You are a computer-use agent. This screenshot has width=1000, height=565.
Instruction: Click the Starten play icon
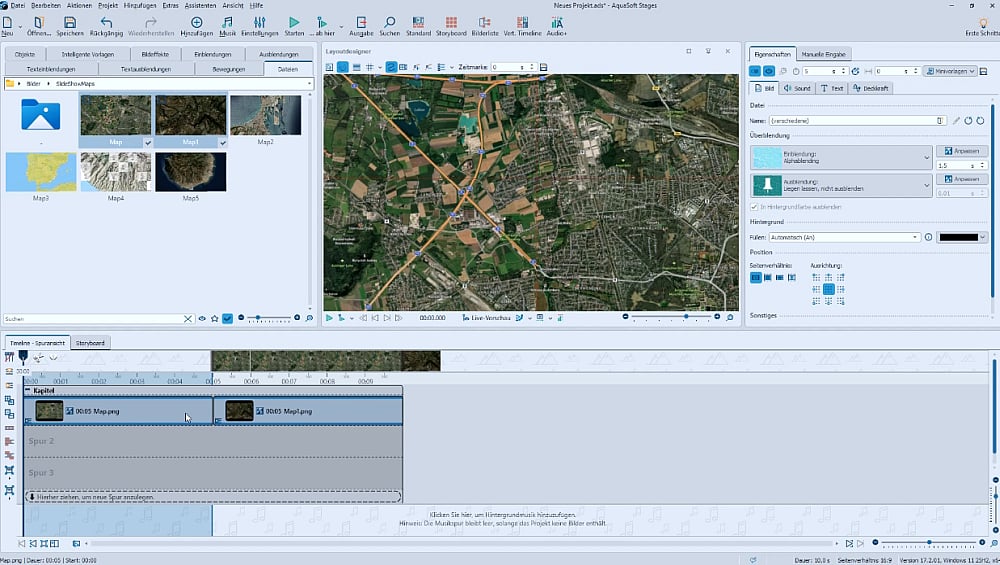click(293, 22)
